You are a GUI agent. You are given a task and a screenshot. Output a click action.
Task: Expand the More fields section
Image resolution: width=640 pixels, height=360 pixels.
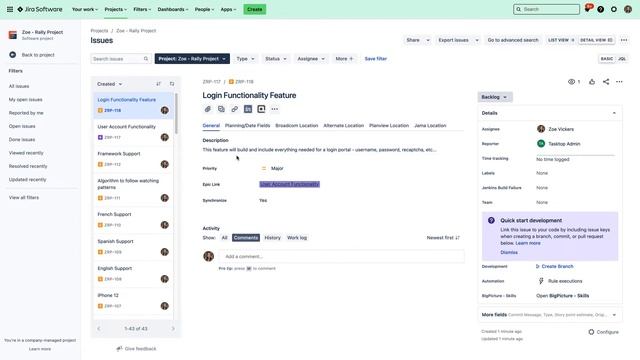coord(614,315)
